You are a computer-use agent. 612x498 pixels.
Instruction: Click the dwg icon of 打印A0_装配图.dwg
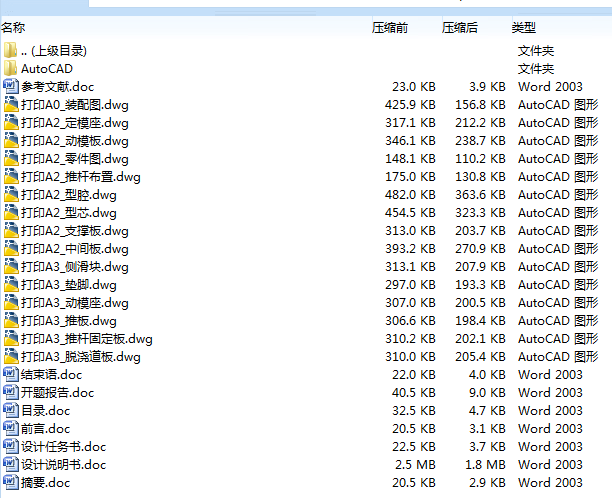[11, 104]
